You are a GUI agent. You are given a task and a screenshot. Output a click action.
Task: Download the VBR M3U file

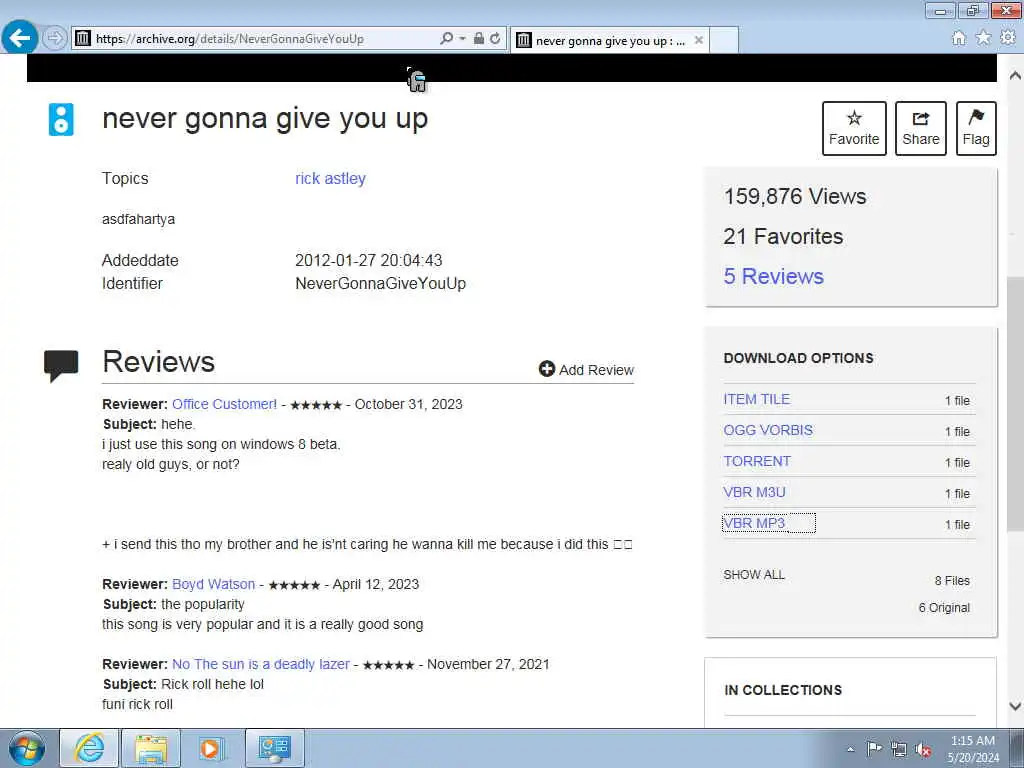coord(754,492)
